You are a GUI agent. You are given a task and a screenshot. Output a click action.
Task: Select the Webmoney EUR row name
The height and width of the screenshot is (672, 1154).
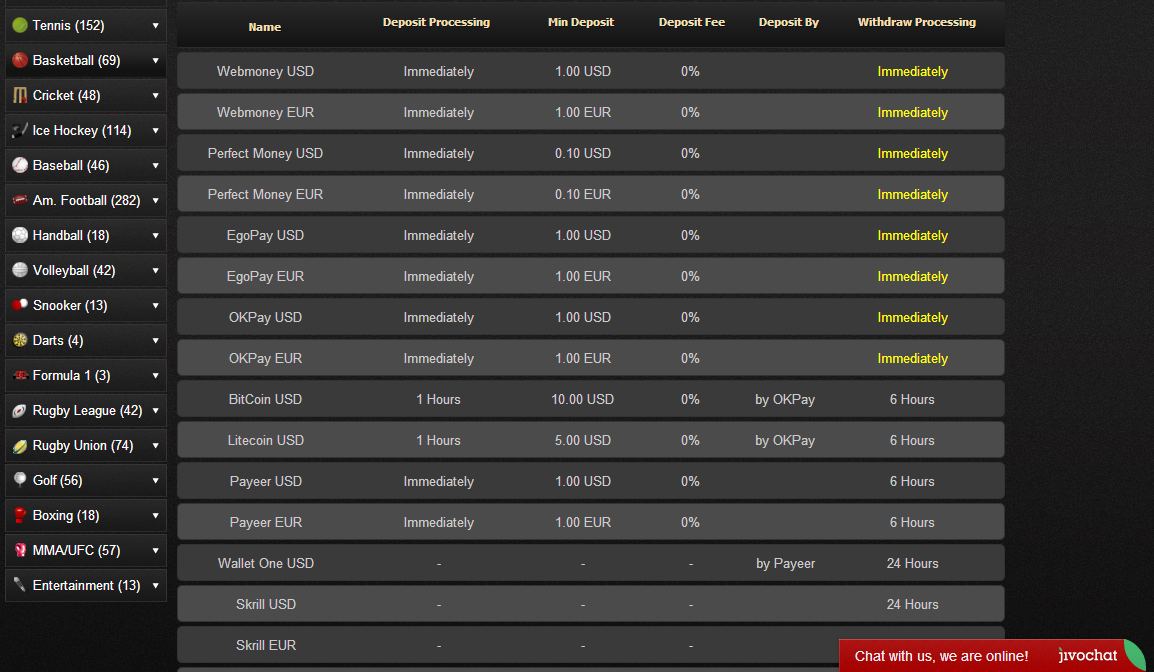[x=265, y=113]
